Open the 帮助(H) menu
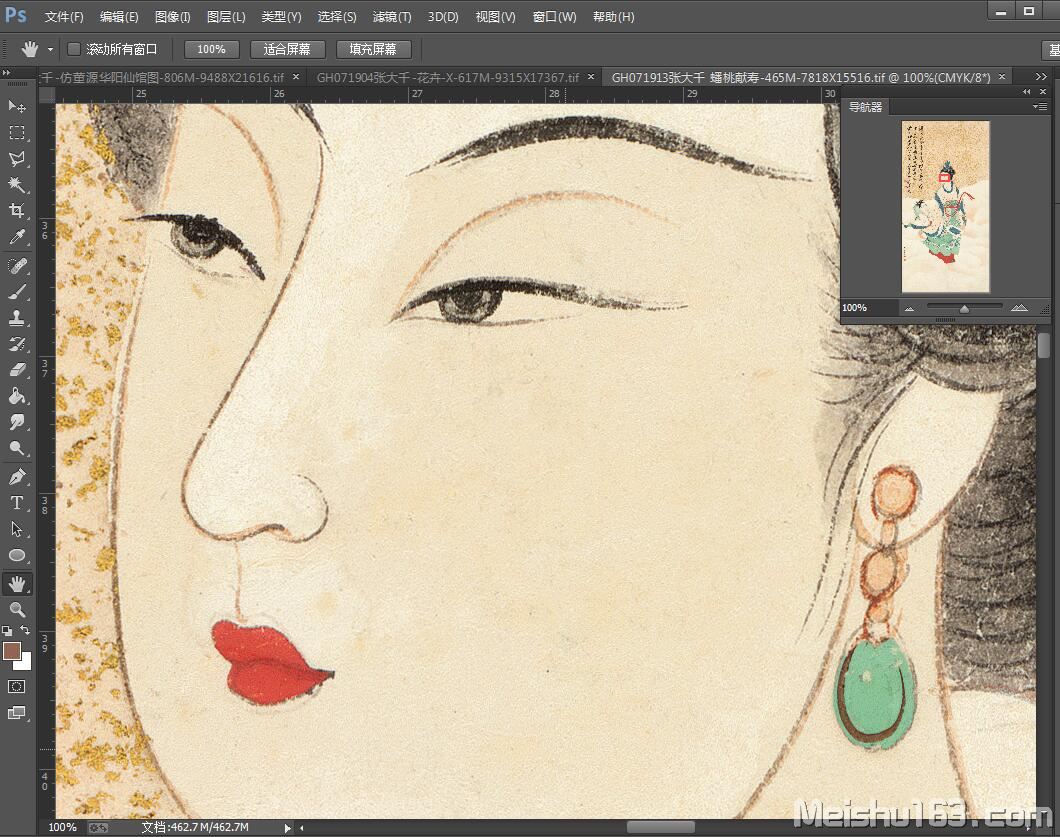The image size is (1060, 837). (614, 17)
